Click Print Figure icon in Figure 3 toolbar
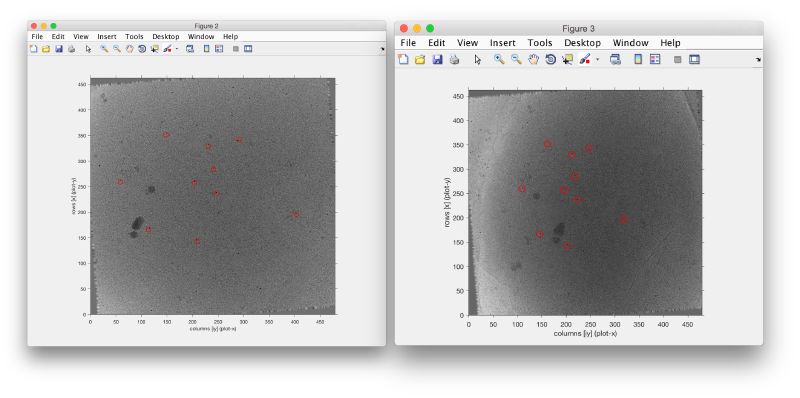The image size is (800, 398). [454, 59]
